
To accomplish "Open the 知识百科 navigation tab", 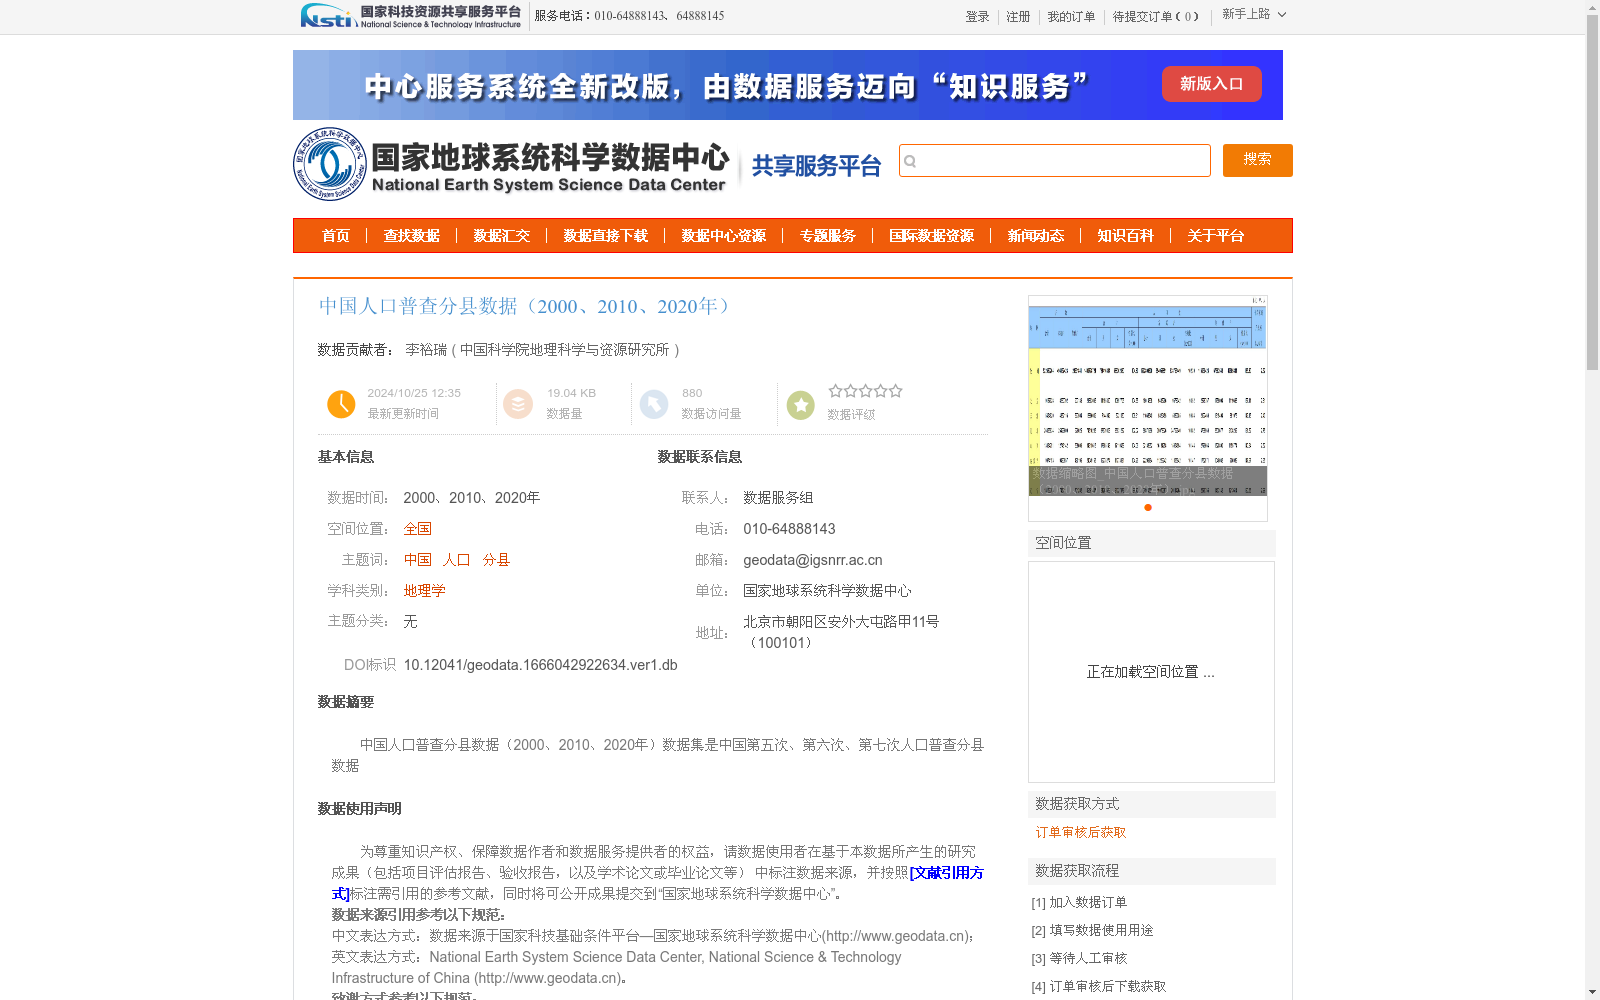I will [x=1124, y=236].
